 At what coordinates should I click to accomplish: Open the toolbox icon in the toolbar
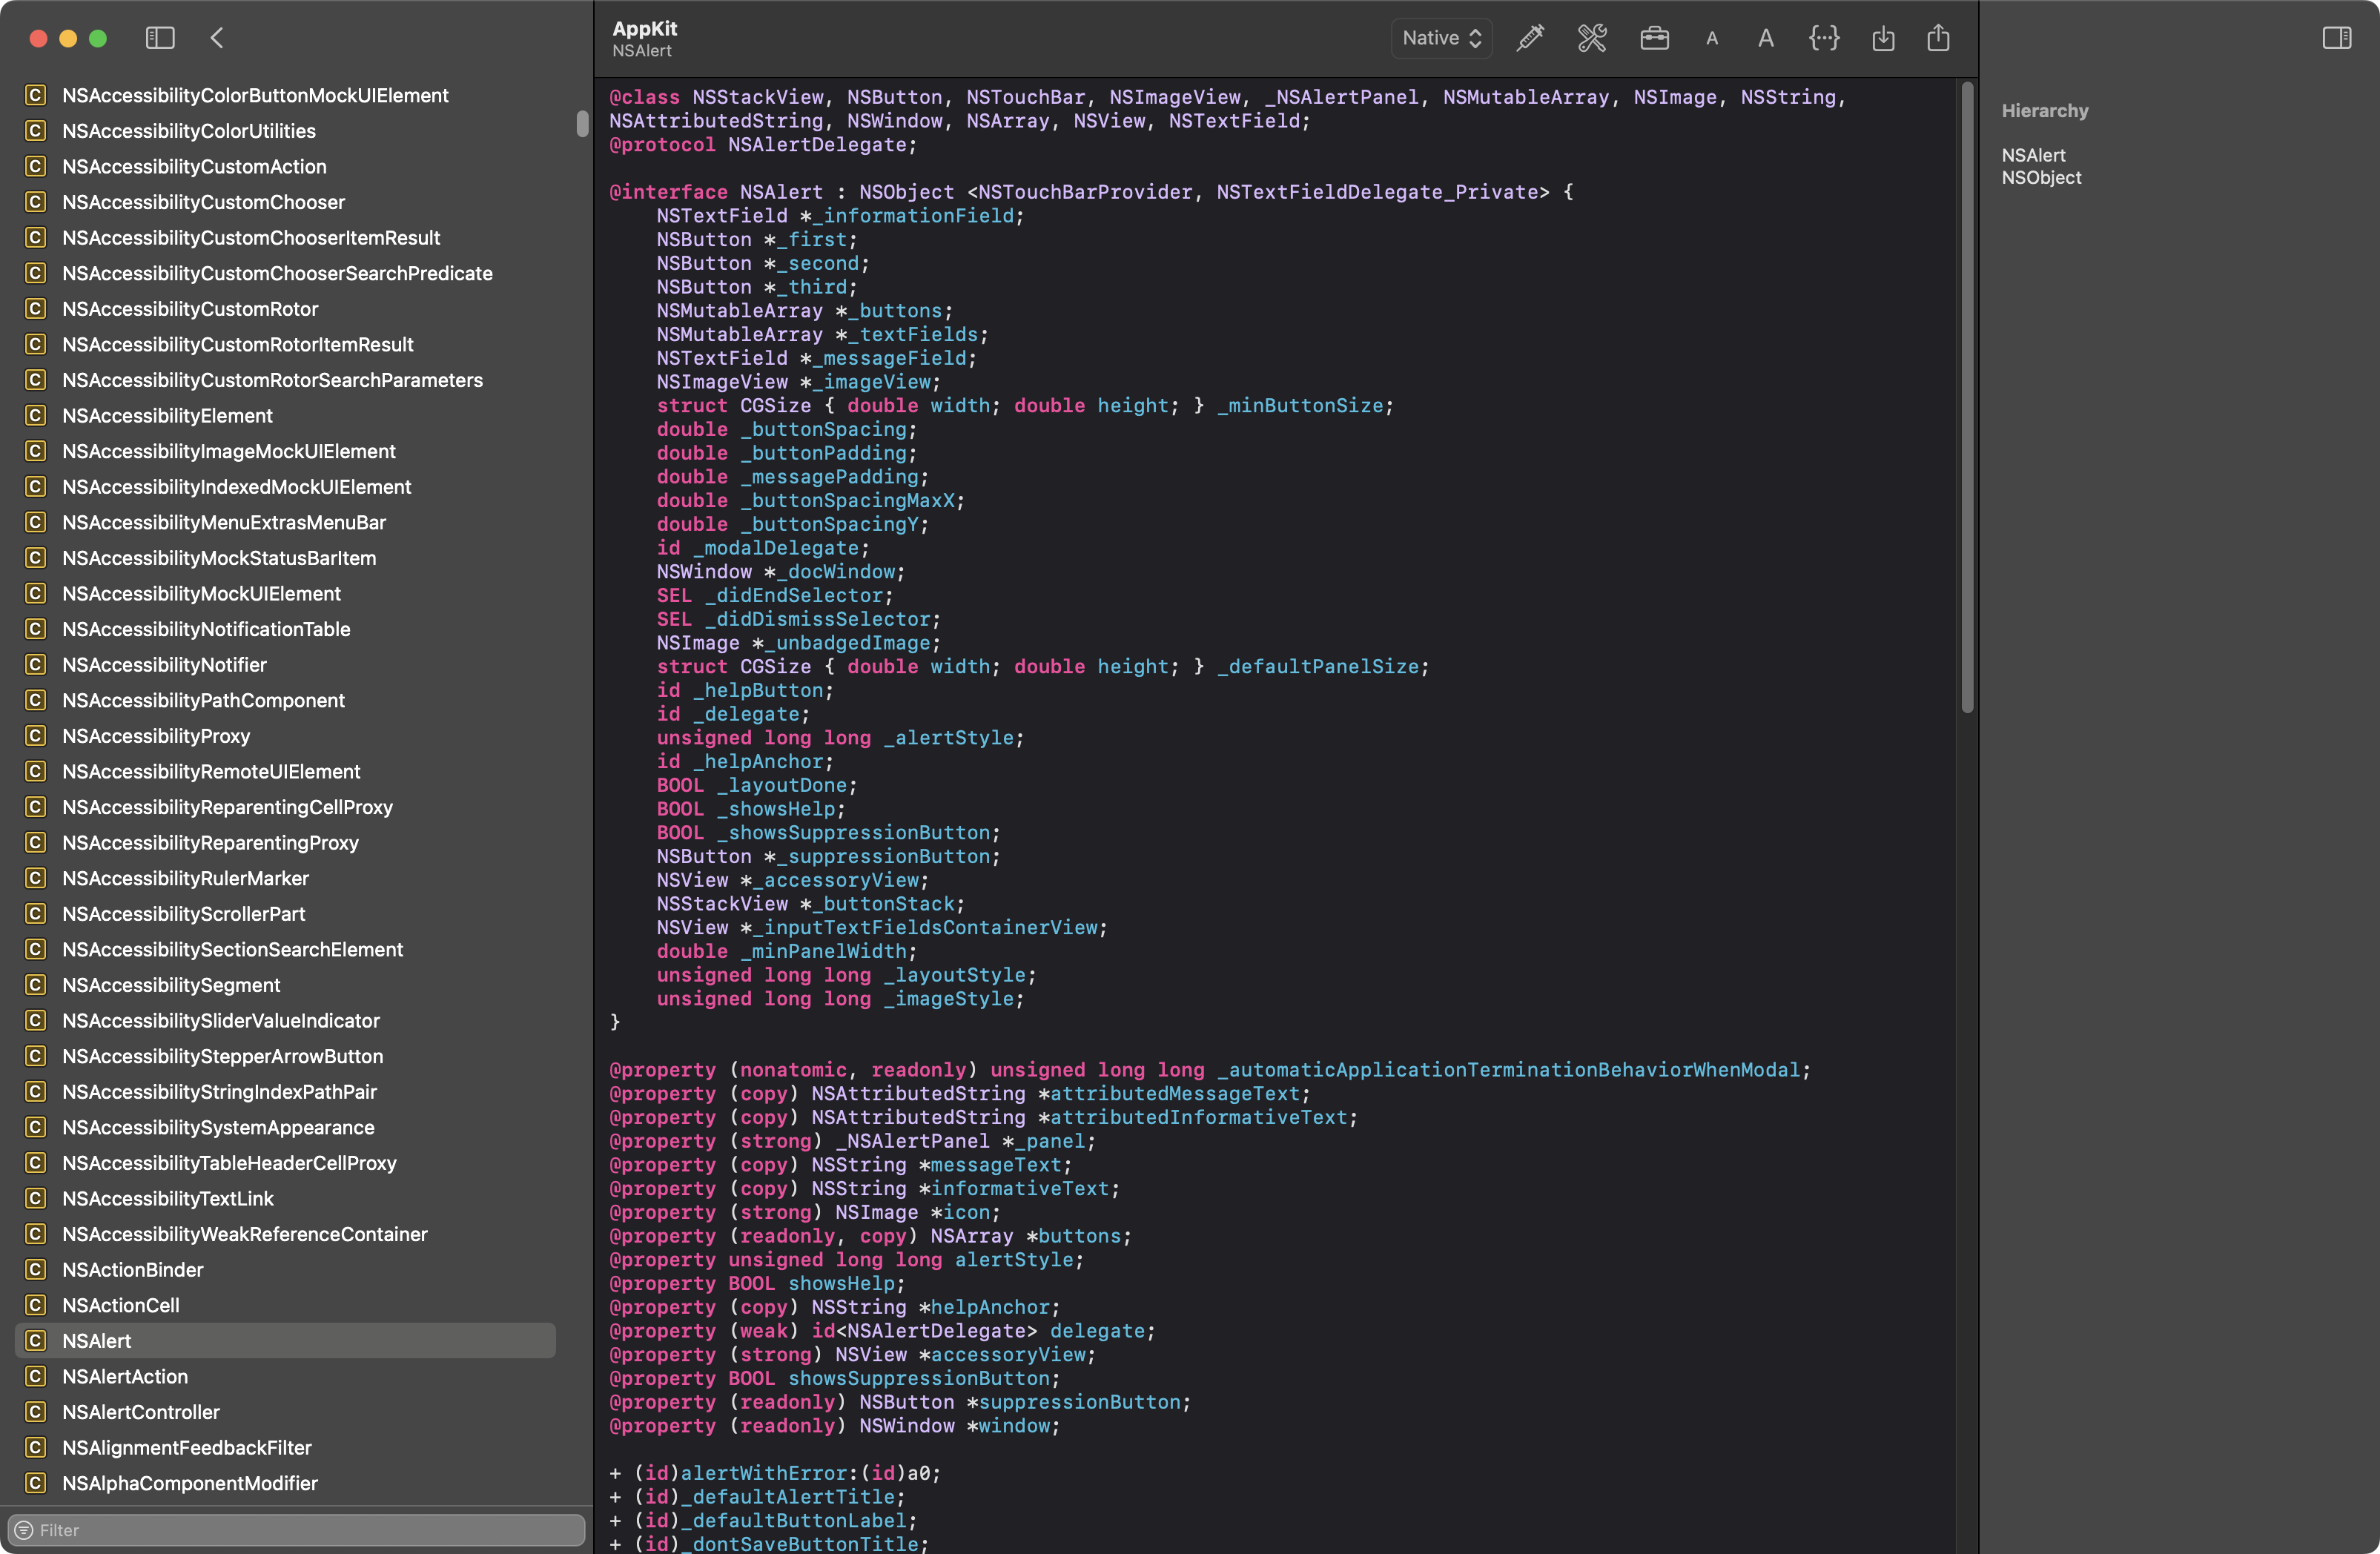(x=1655, y=38)
